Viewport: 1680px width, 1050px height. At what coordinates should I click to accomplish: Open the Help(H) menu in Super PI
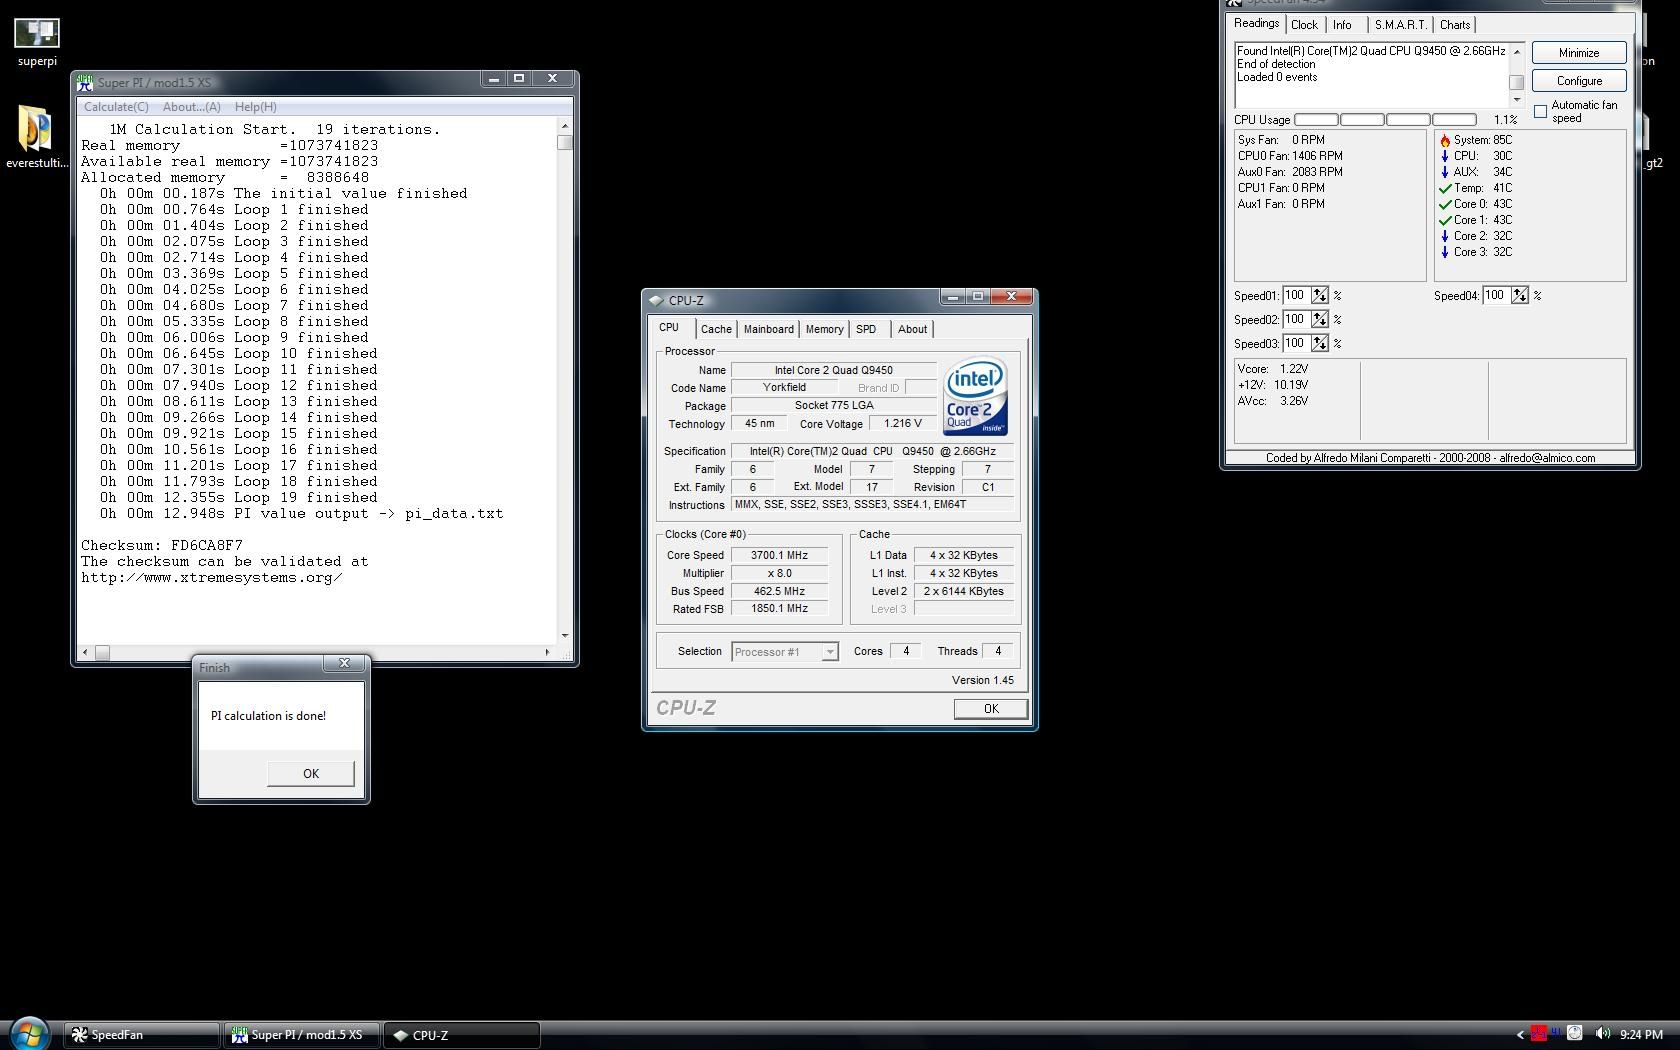pos(256,107)
